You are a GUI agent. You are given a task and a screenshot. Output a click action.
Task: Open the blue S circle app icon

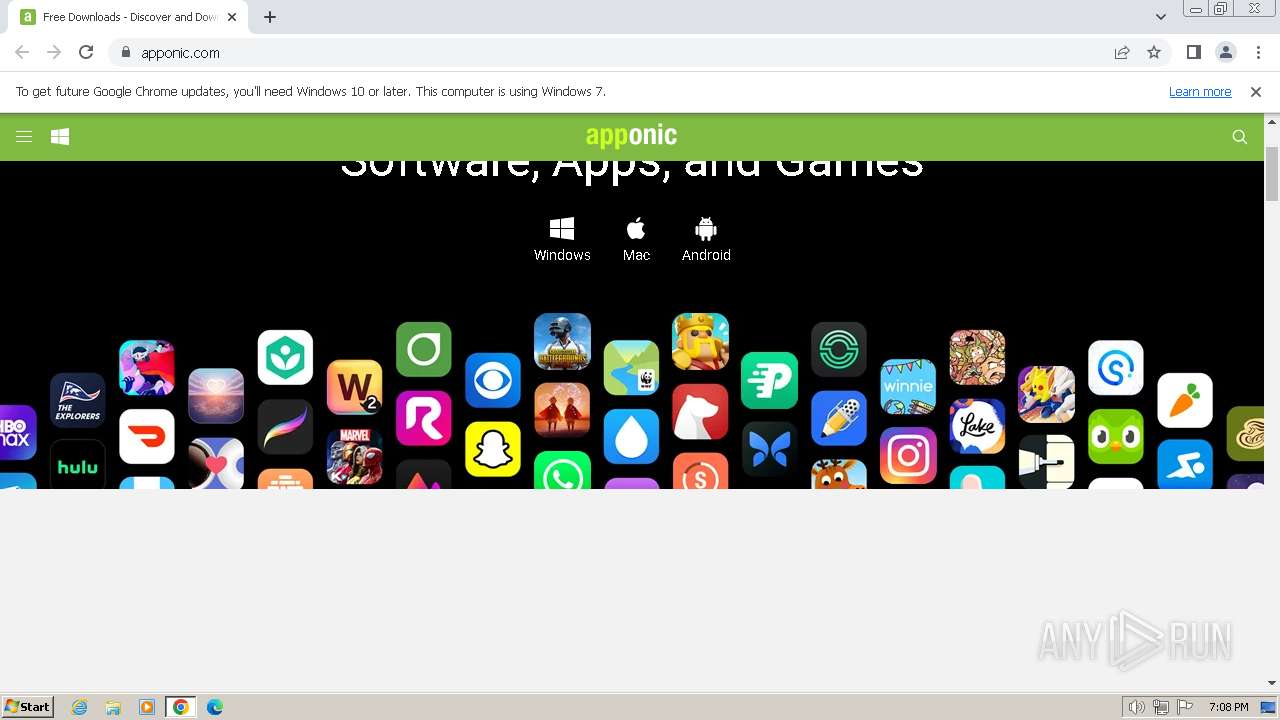pyautogui.click(x=1116, y=367)
